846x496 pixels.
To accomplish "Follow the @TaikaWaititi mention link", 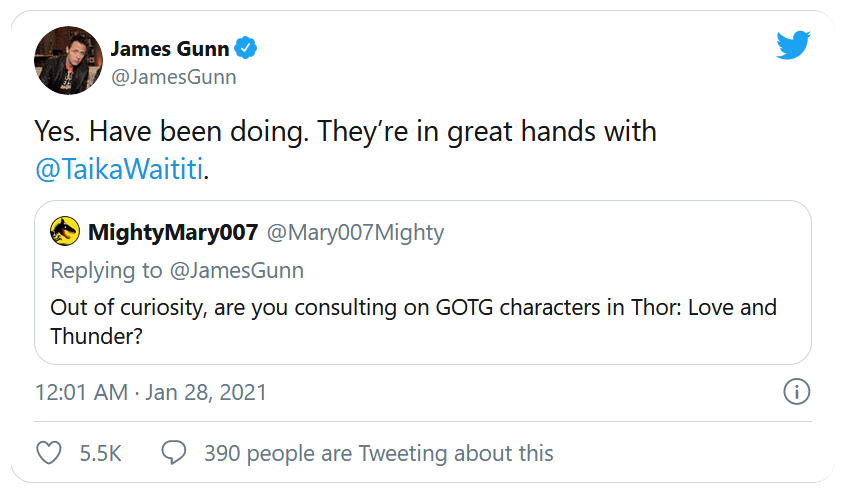I will 120,169.
